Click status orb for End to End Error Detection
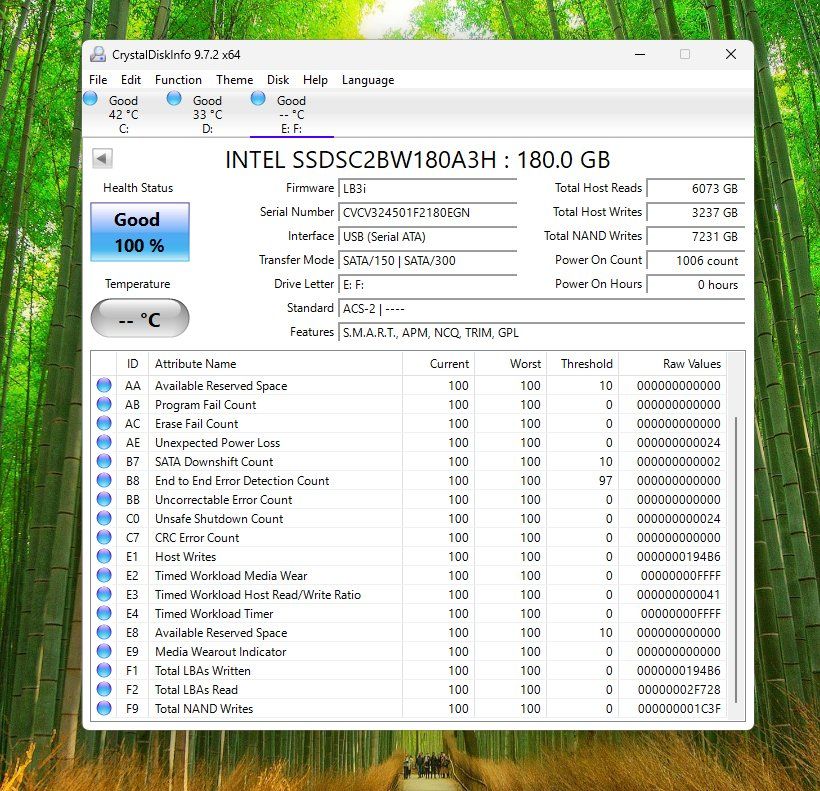The height and width of the screenshot is (791, 820). tap(104, 480)
